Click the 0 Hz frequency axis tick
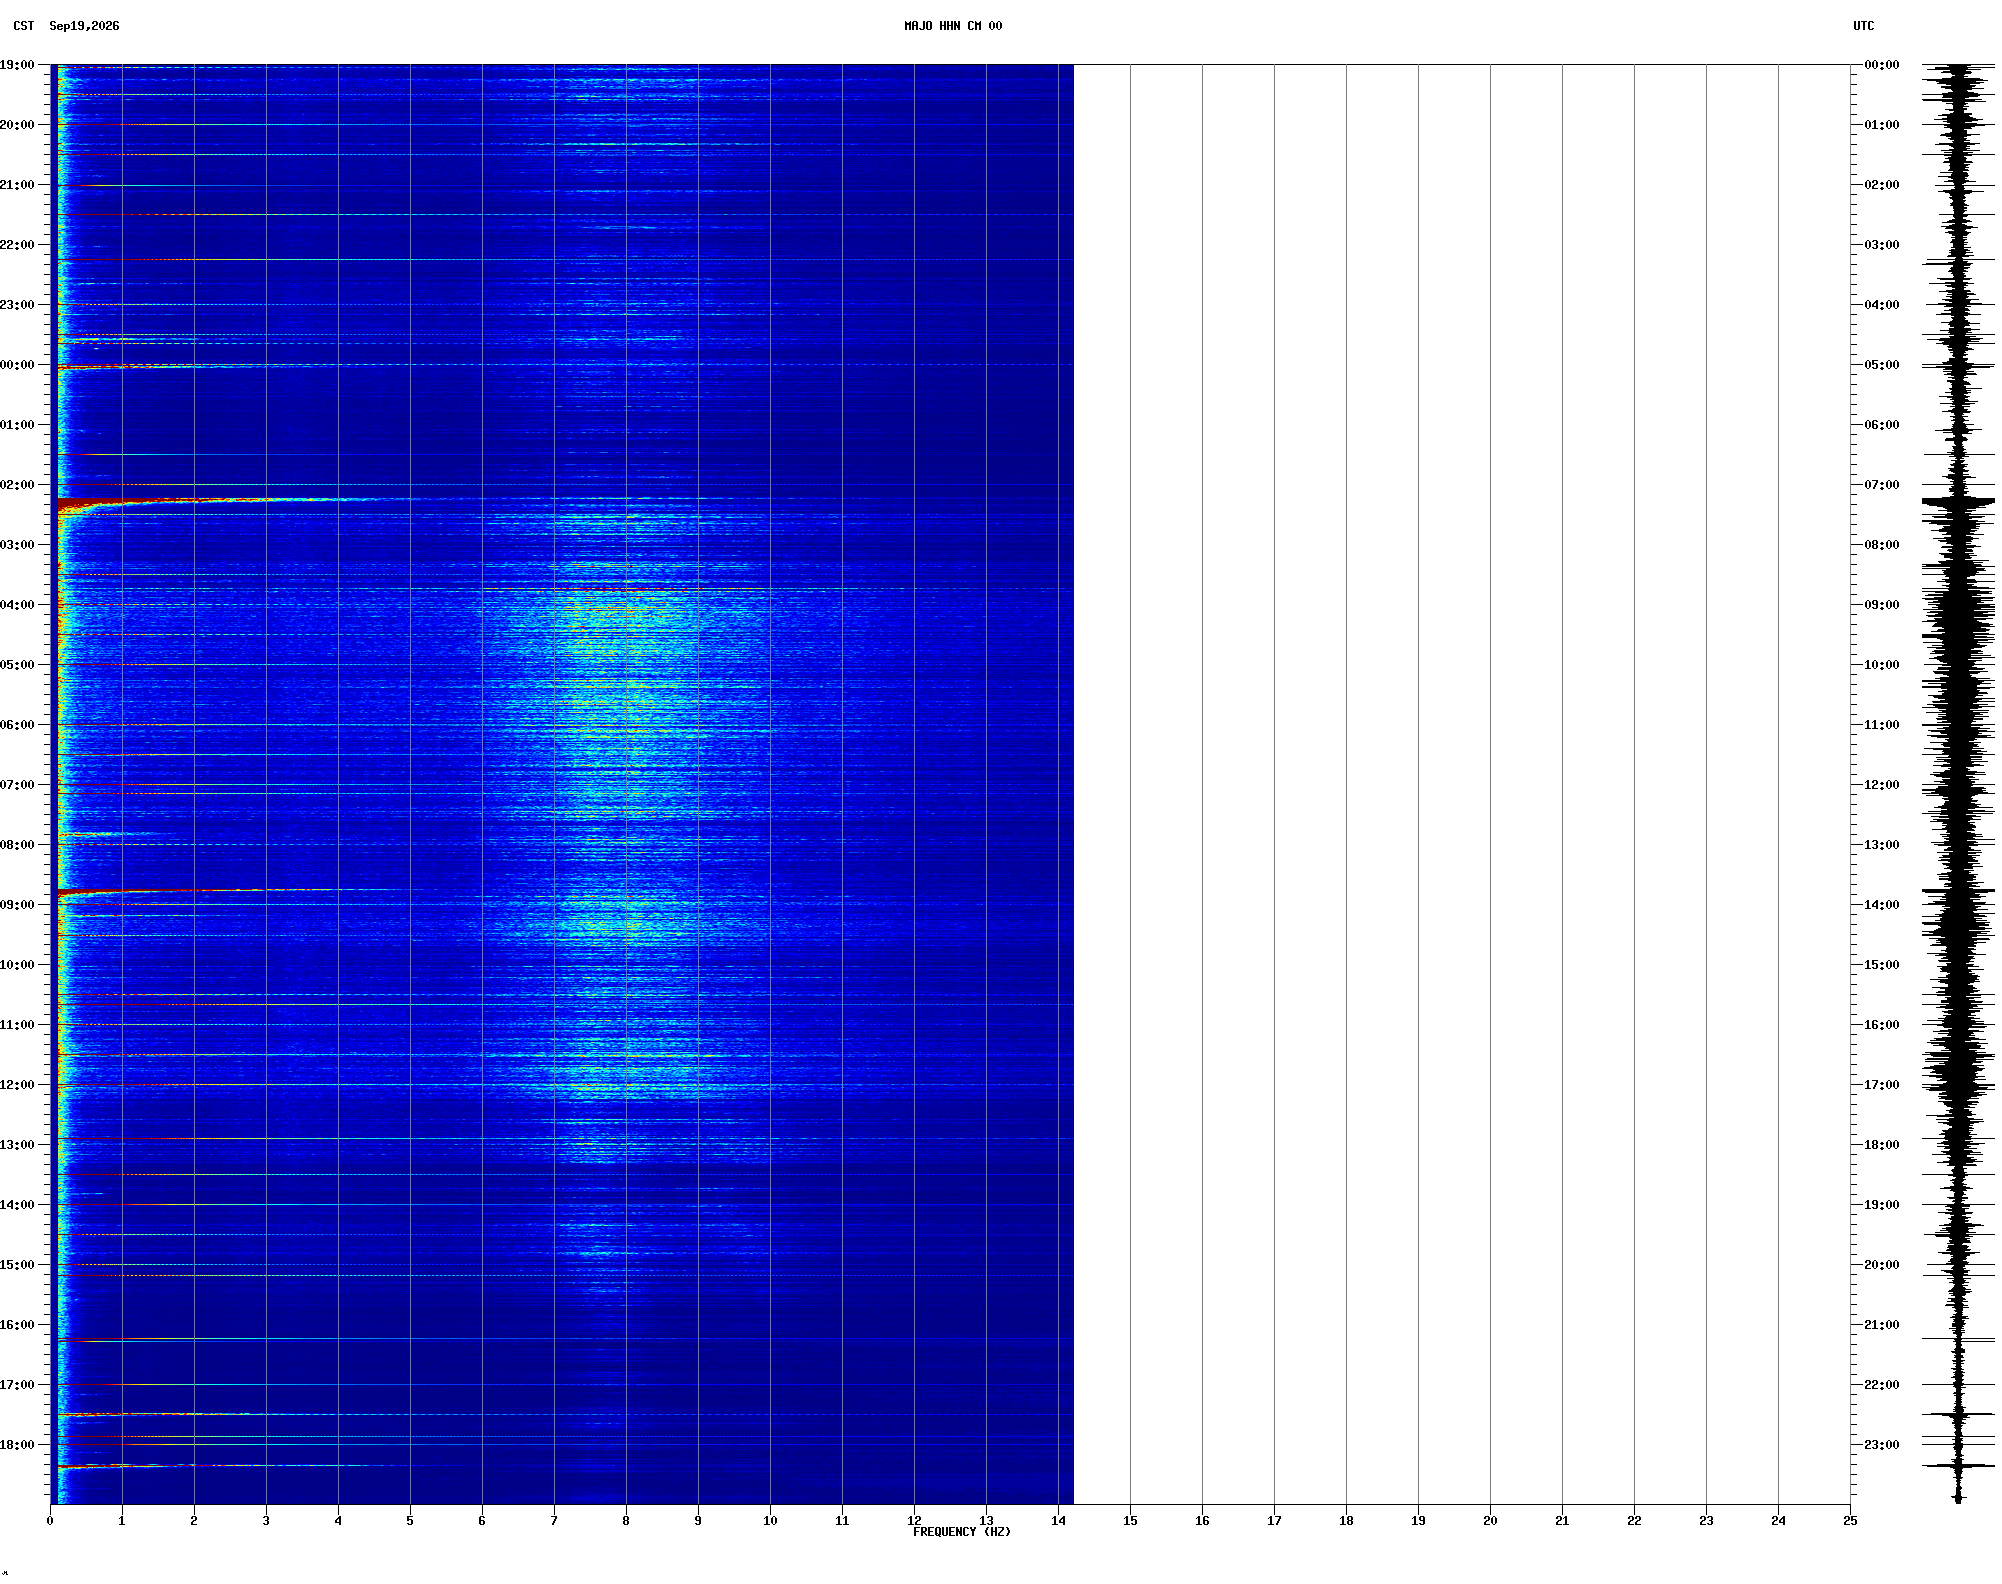 pyautogui.click(x=50, y=1521)
